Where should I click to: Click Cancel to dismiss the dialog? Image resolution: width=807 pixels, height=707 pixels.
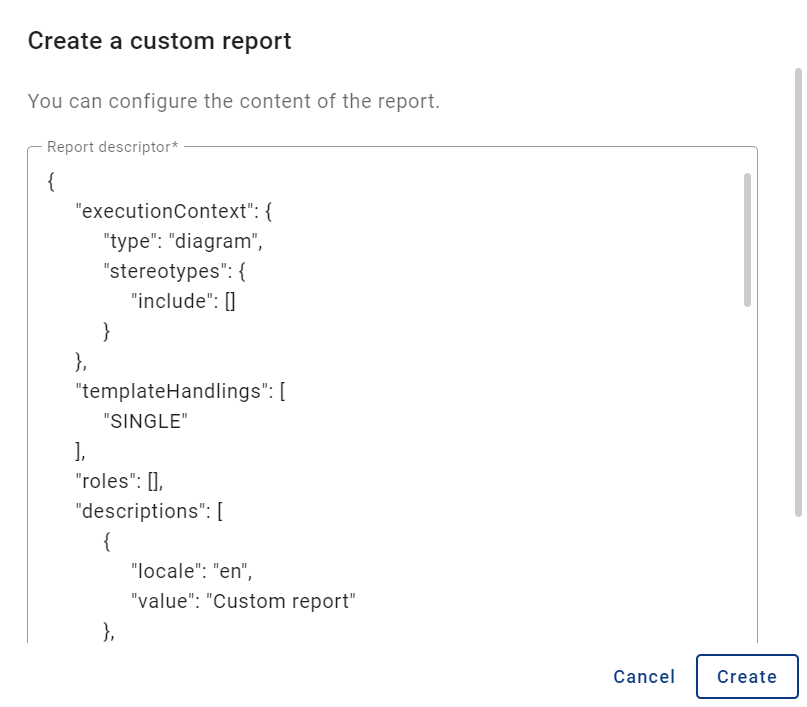(644, 677)
